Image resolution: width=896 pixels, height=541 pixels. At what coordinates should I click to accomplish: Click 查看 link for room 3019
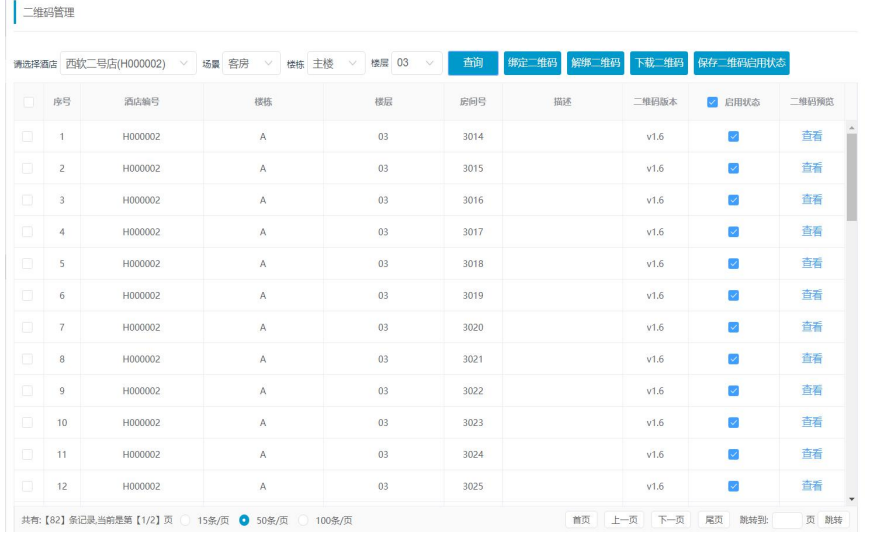click(x=811, y=295)
